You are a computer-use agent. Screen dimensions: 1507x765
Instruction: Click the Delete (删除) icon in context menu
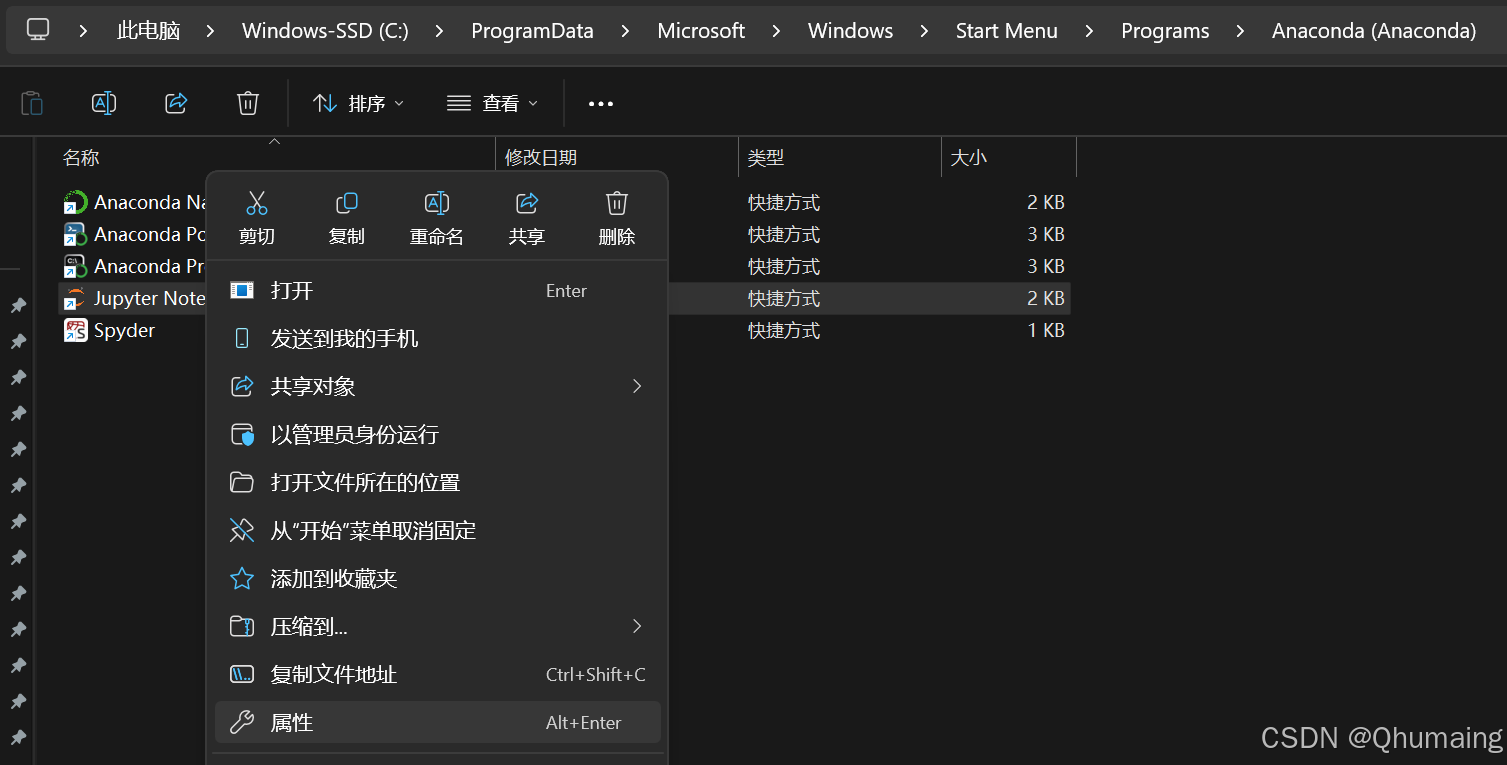point(617,204)
